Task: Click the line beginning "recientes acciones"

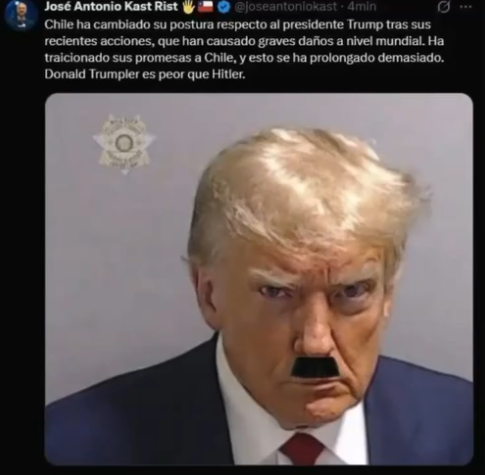Action: pos(244,41)
